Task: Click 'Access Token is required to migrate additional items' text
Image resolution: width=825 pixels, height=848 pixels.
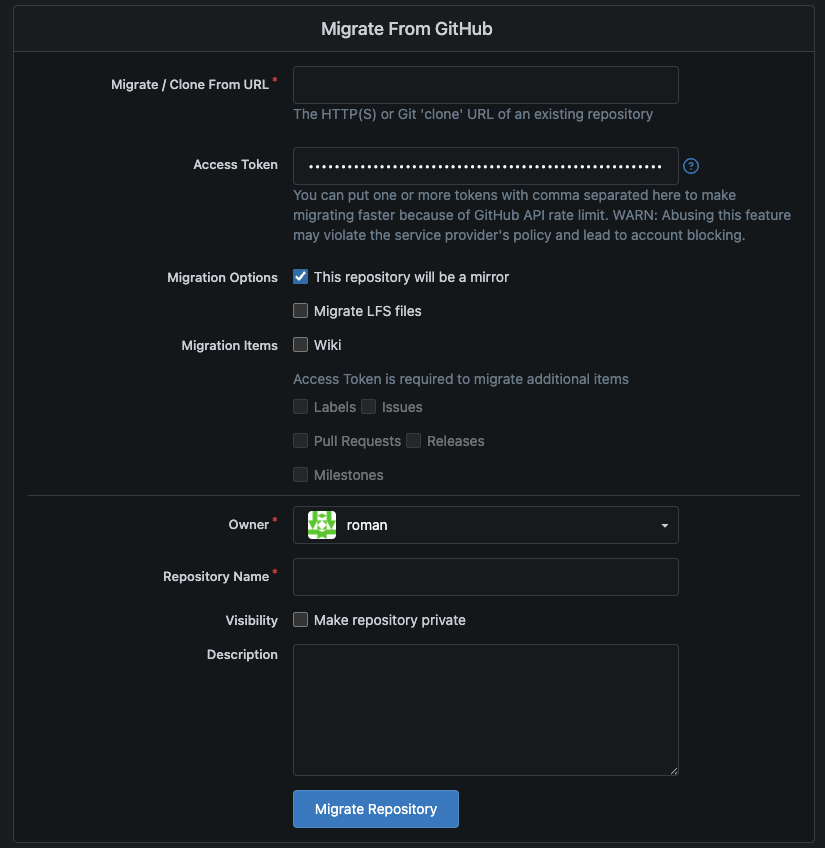Action: click(461, 379)
